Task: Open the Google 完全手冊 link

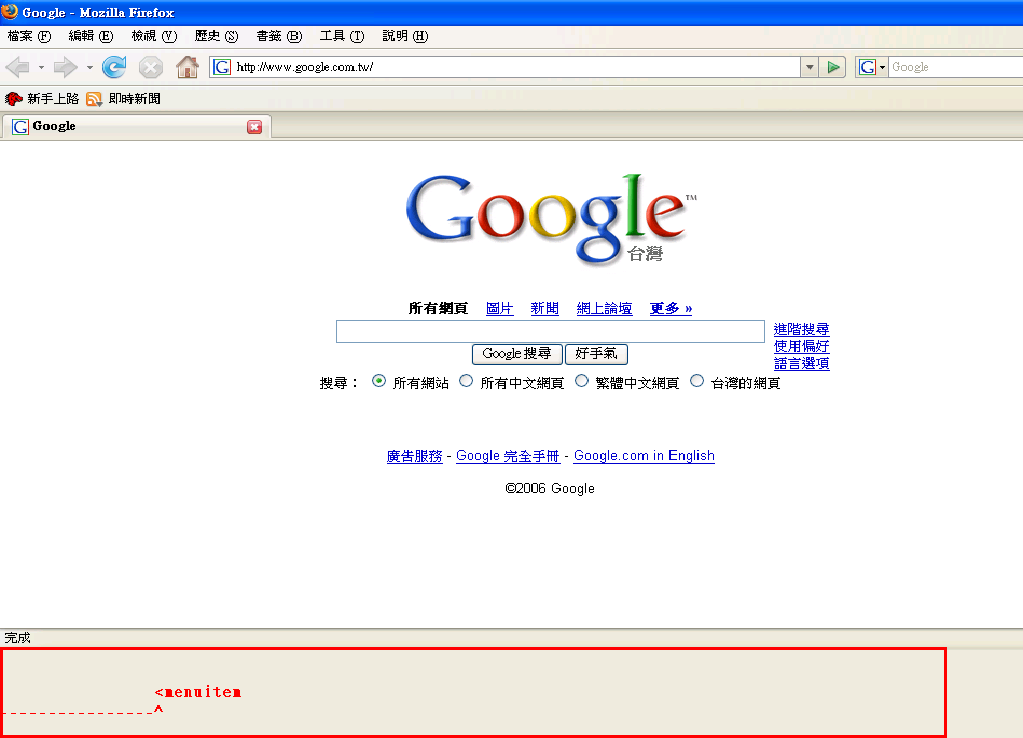Action: pyautogui.click(x=508, y=456)
